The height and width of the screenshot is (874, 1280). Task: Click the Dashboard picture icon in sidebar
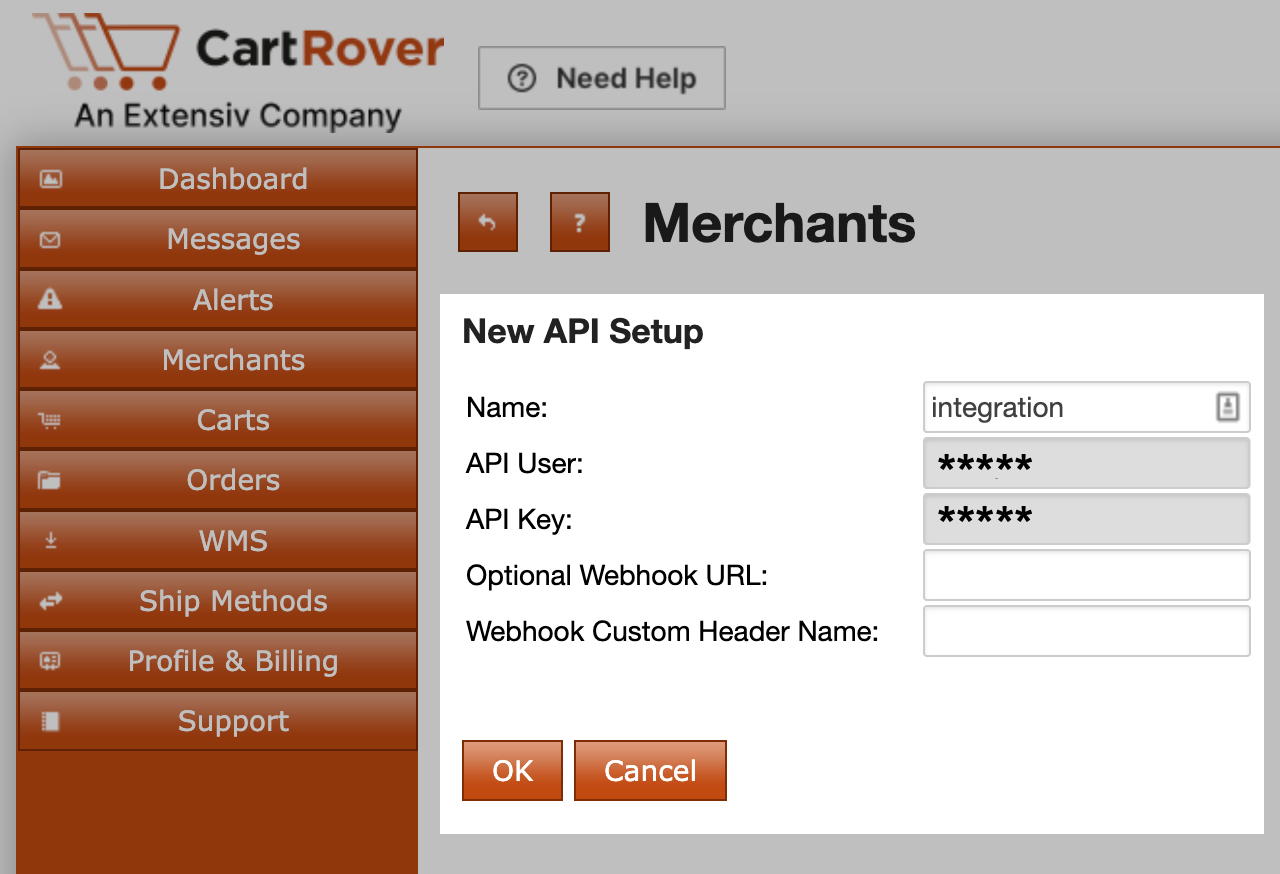(x=50, y=179)
